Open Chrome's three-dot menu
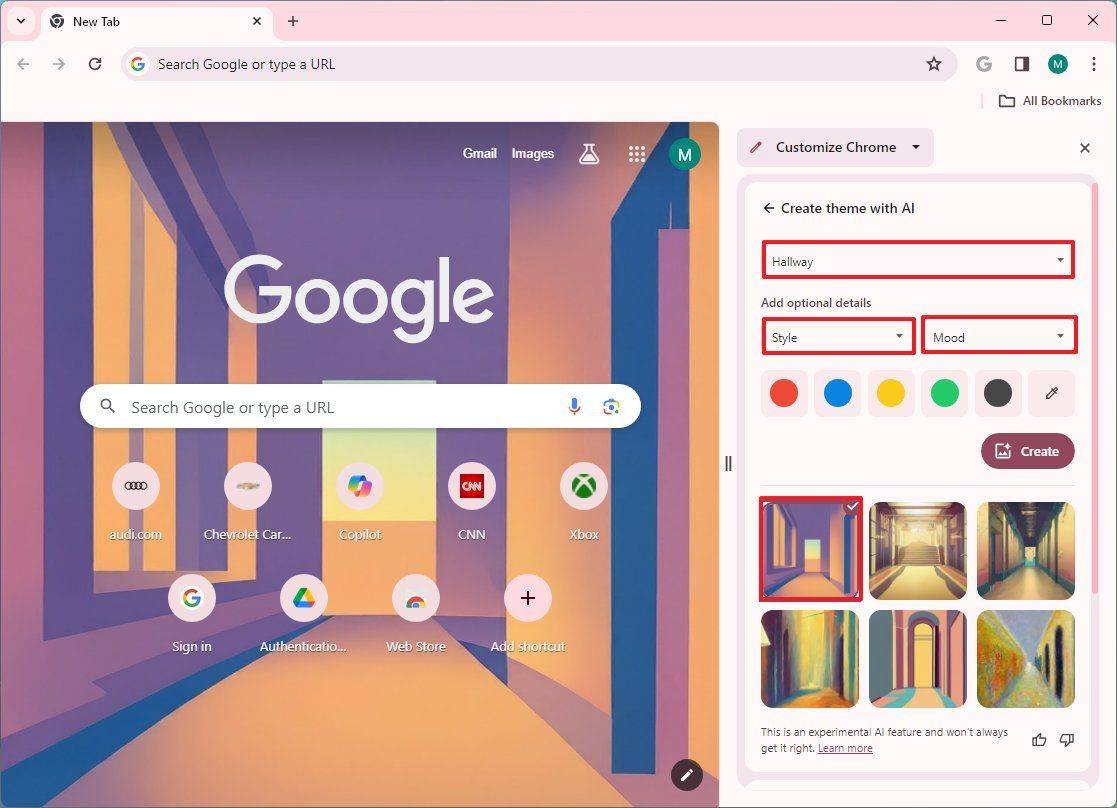The width and height of the screenshot is (1117, 808). point(1095,64)
